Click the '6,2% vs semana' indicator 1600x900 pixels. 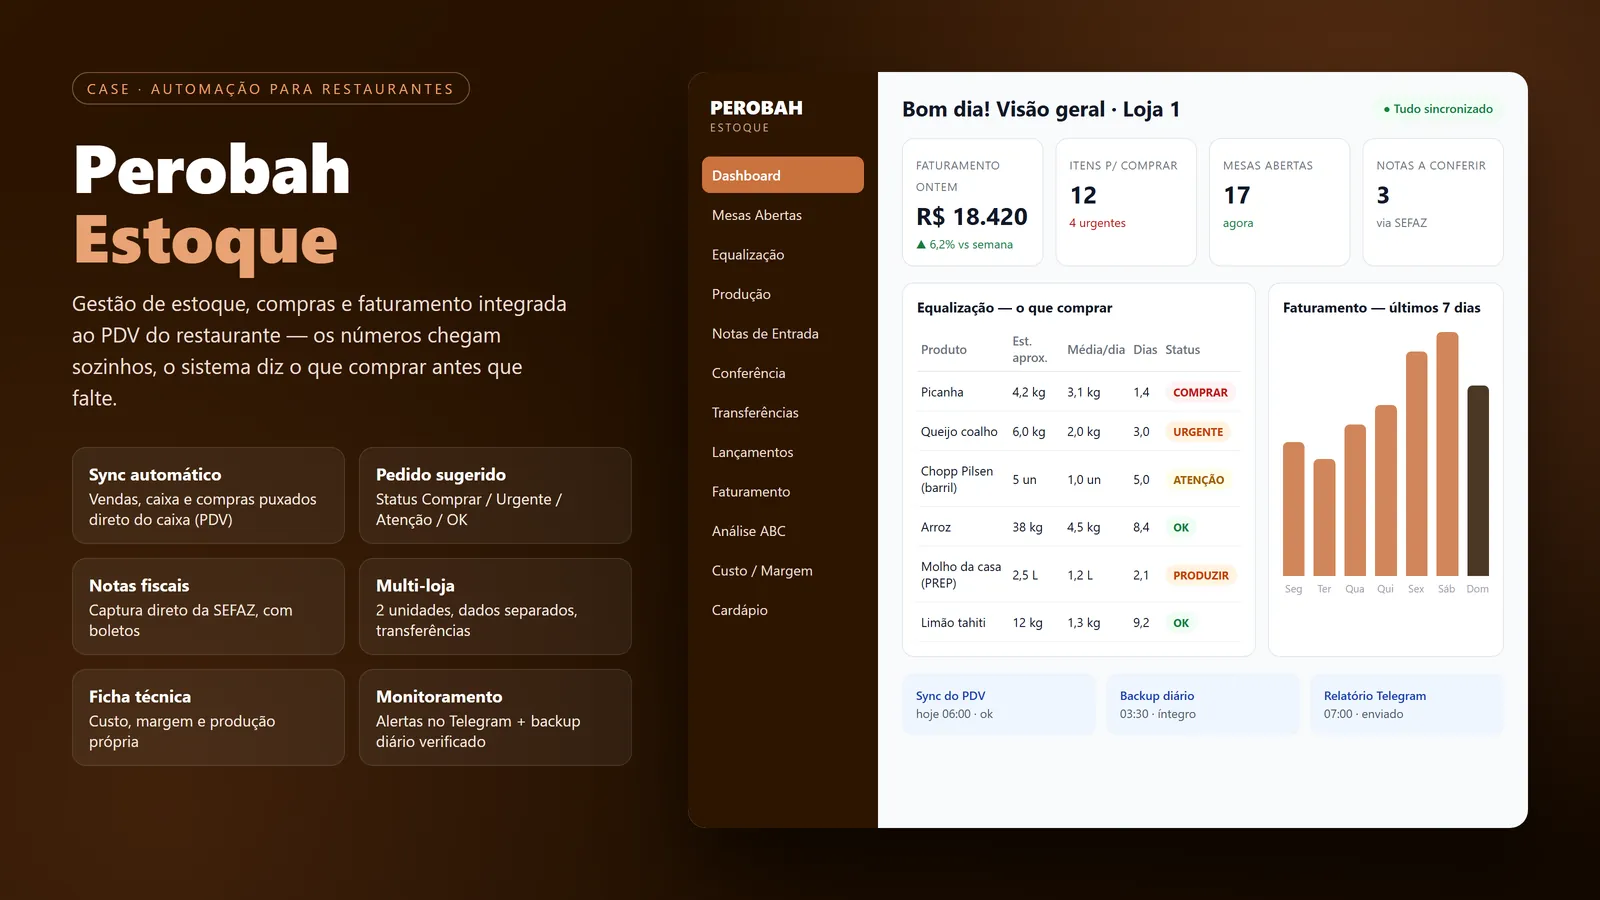965,244
